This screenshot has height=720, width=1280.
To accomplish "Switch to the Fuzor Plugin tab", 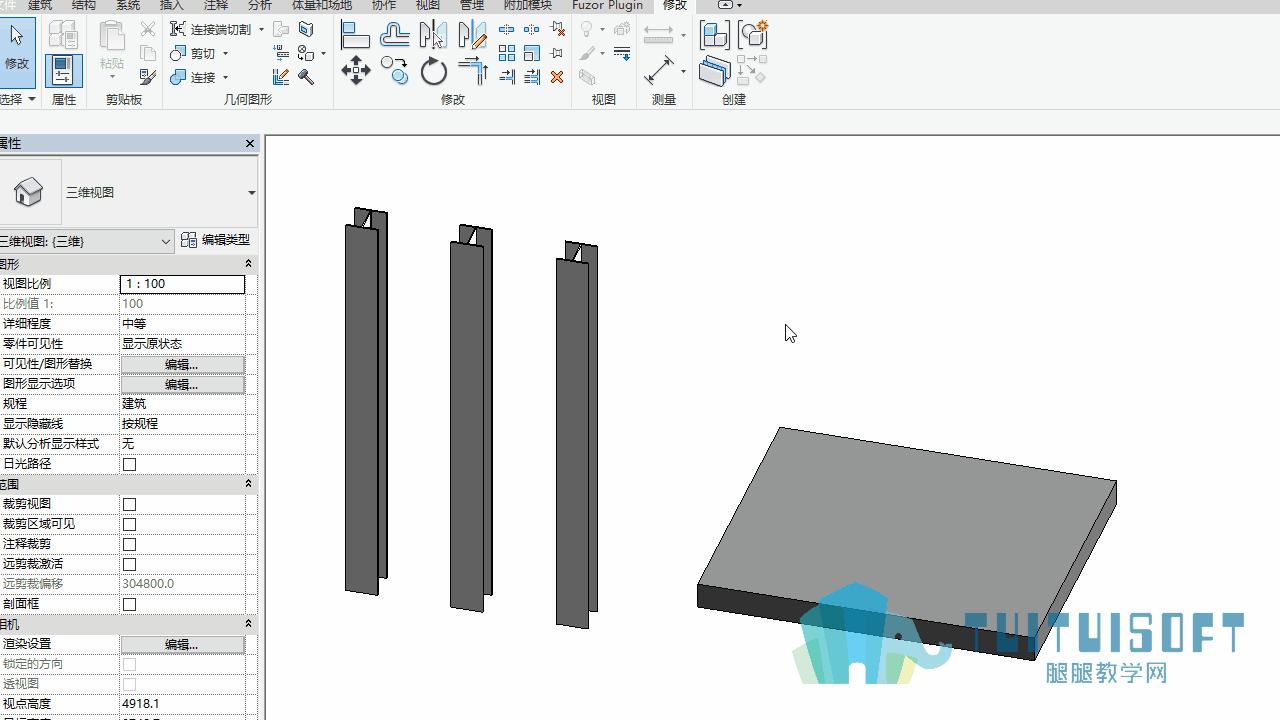I will coord(607,5).
